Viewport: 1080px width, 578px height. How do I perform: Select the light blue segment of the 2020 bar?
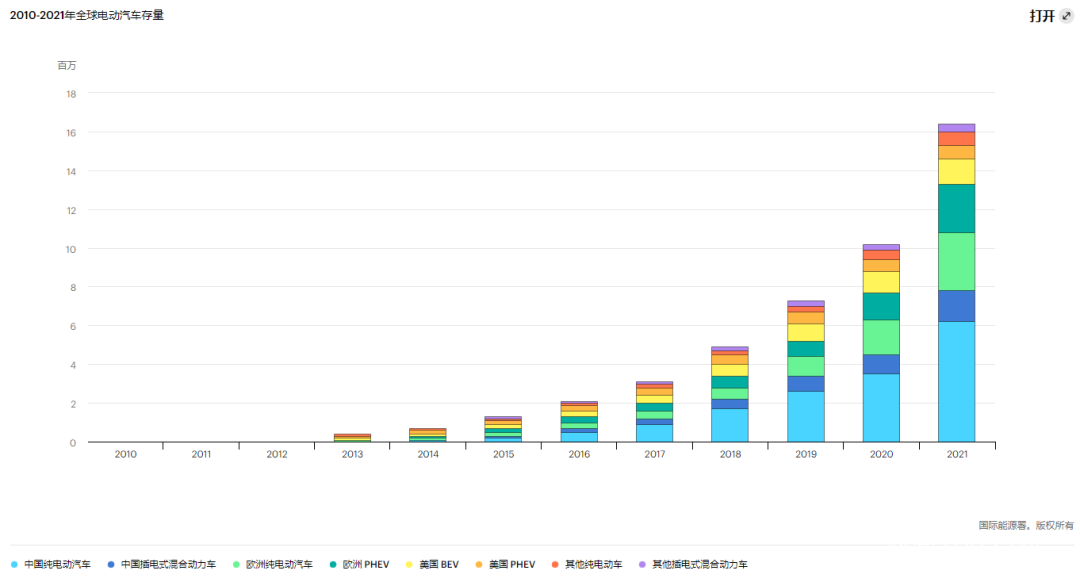tap(881, 408)
